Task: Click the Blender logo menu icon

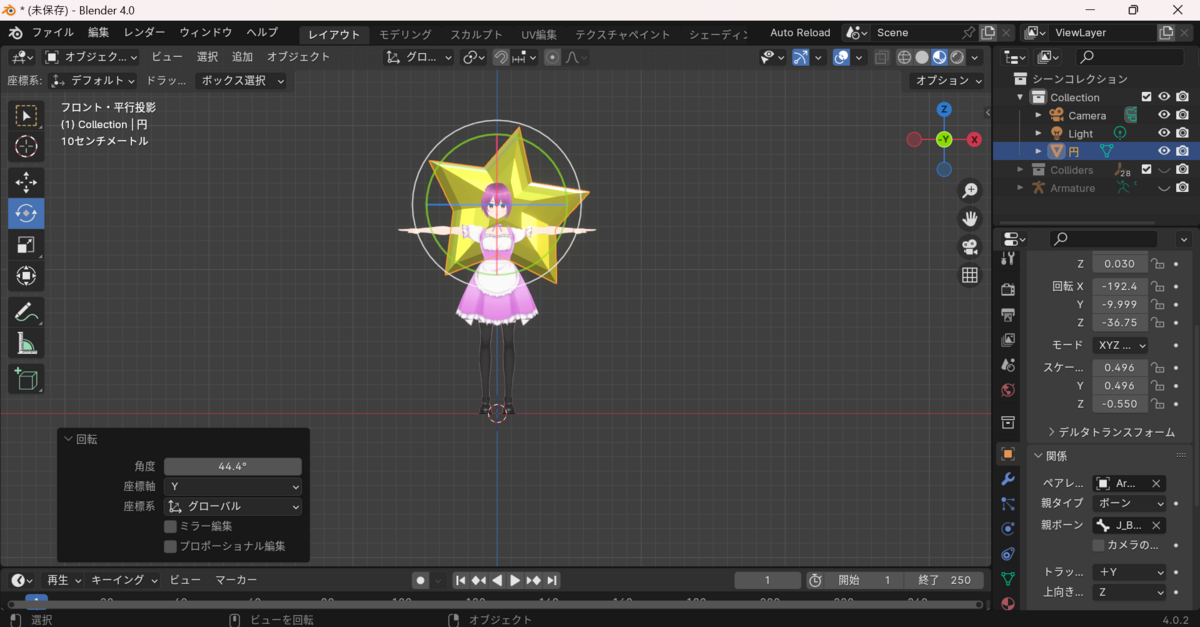Action: 15,33
